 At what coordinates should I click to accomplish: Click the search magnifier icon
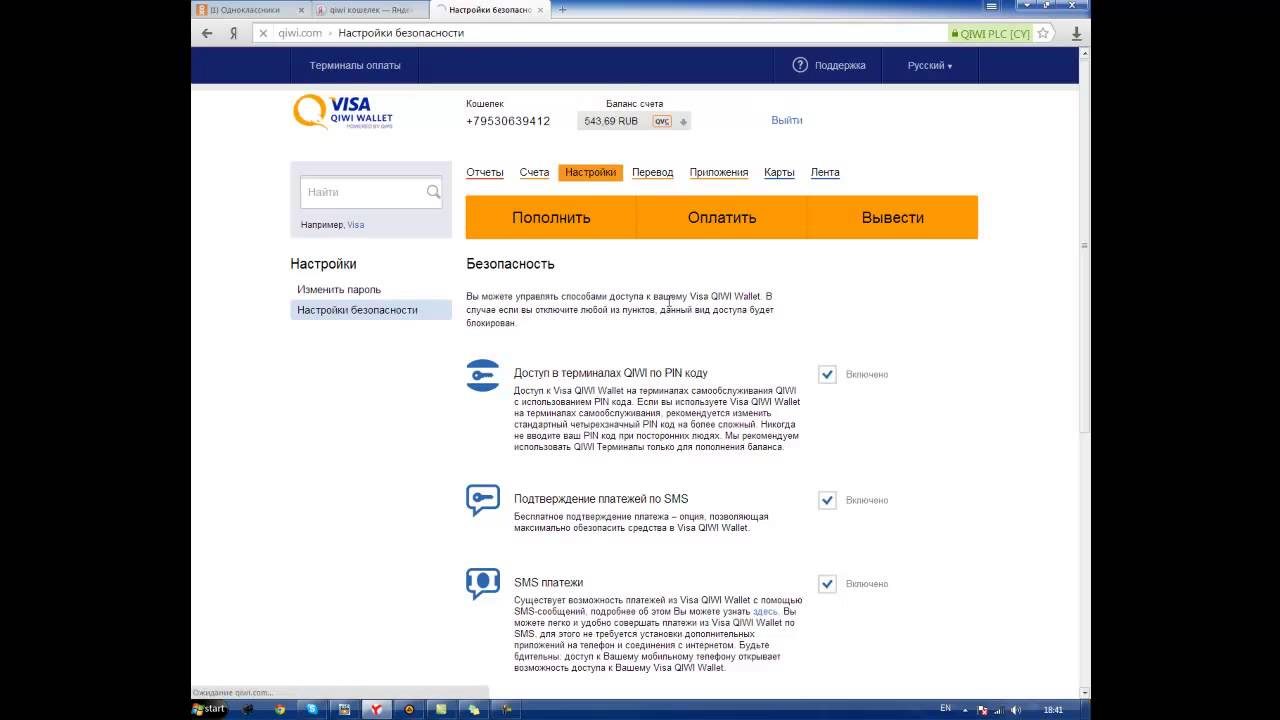pyautogui.click(x=433, y=192)
